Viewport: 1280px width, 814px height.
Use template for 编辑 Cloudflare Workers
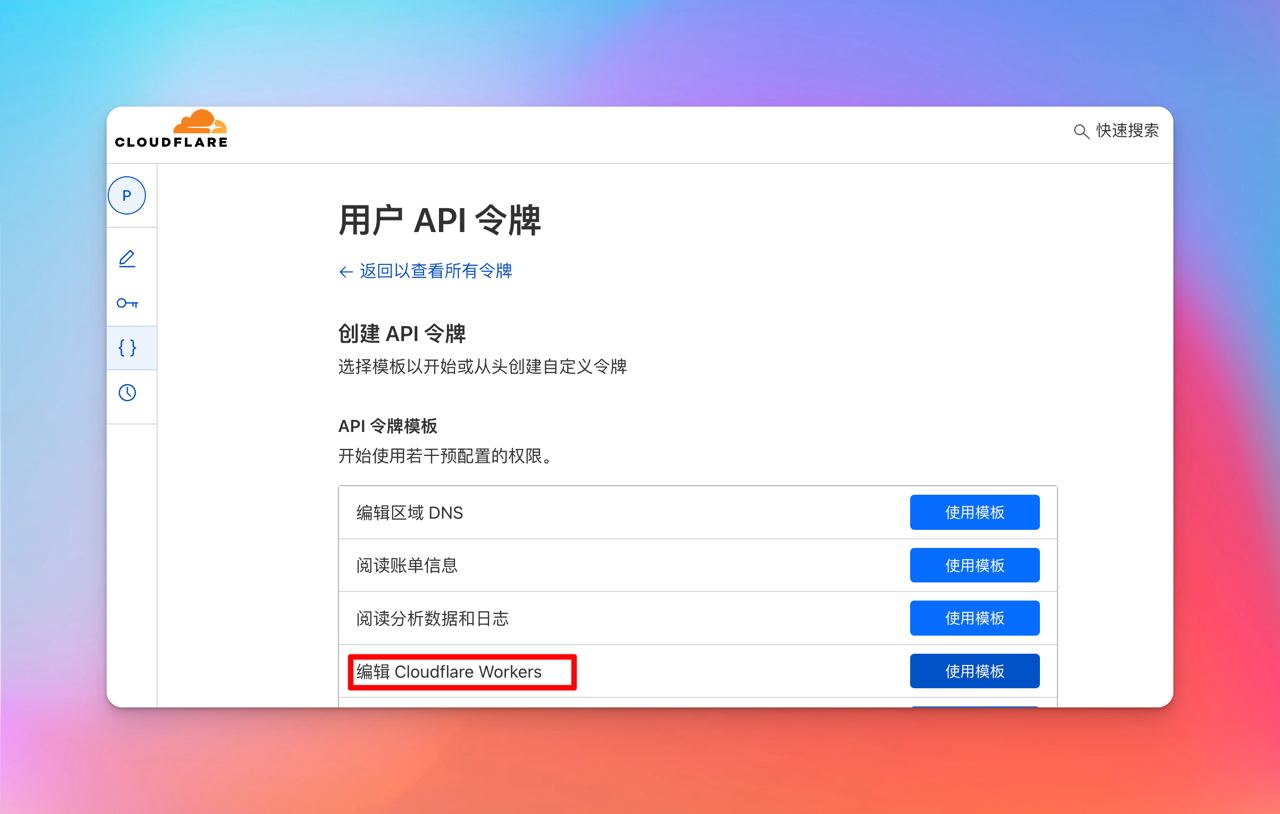click(975, 671)
